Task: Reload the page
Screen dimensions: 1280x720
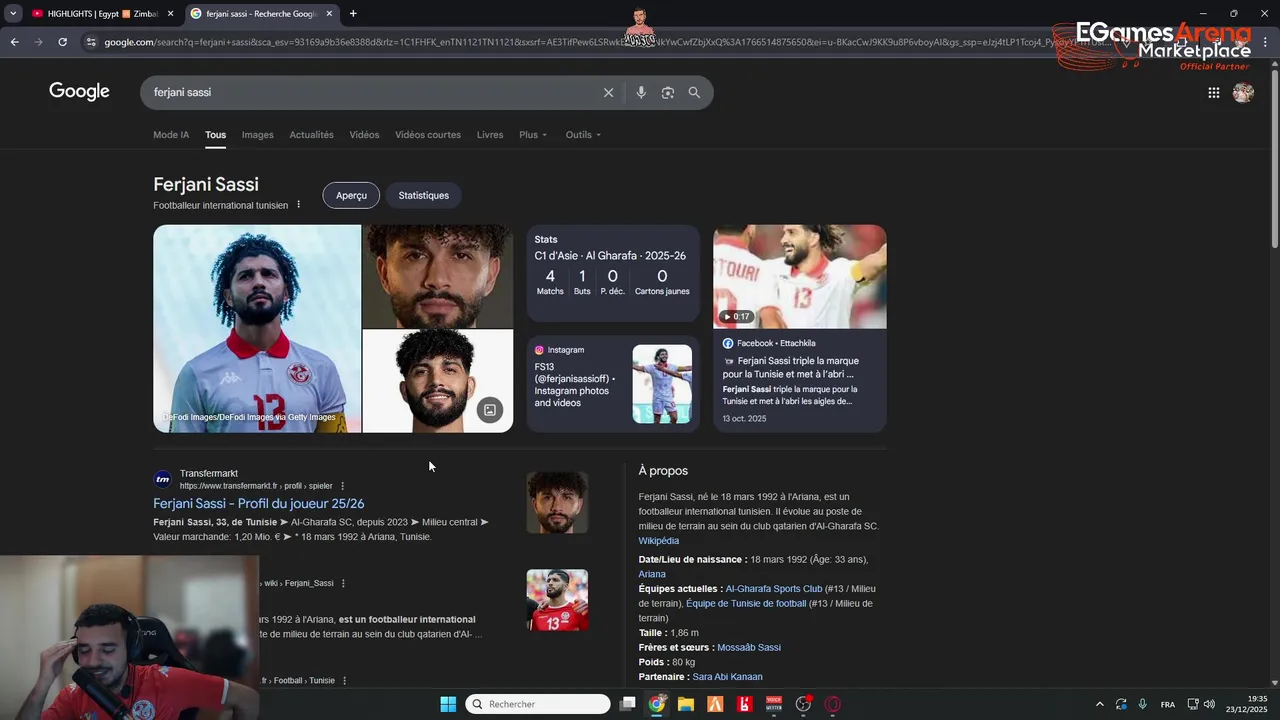Action: click(x=62, y=42)
